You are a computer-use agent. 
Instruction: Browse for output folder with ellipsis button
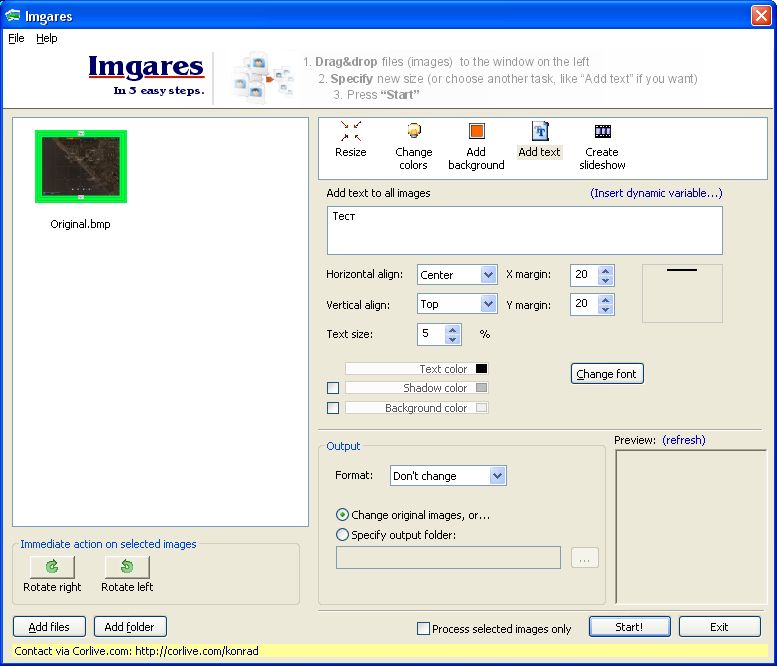[585, 558]
